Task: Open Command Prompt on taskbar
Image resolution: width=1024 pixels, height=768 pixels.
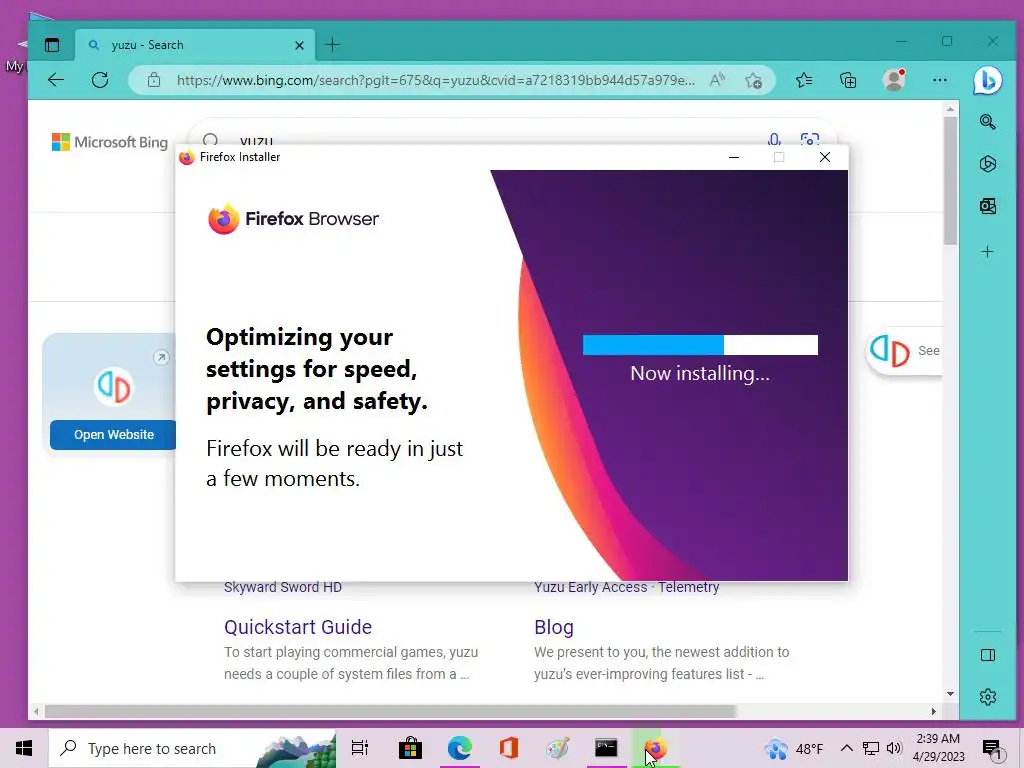Action: [606, 748]
